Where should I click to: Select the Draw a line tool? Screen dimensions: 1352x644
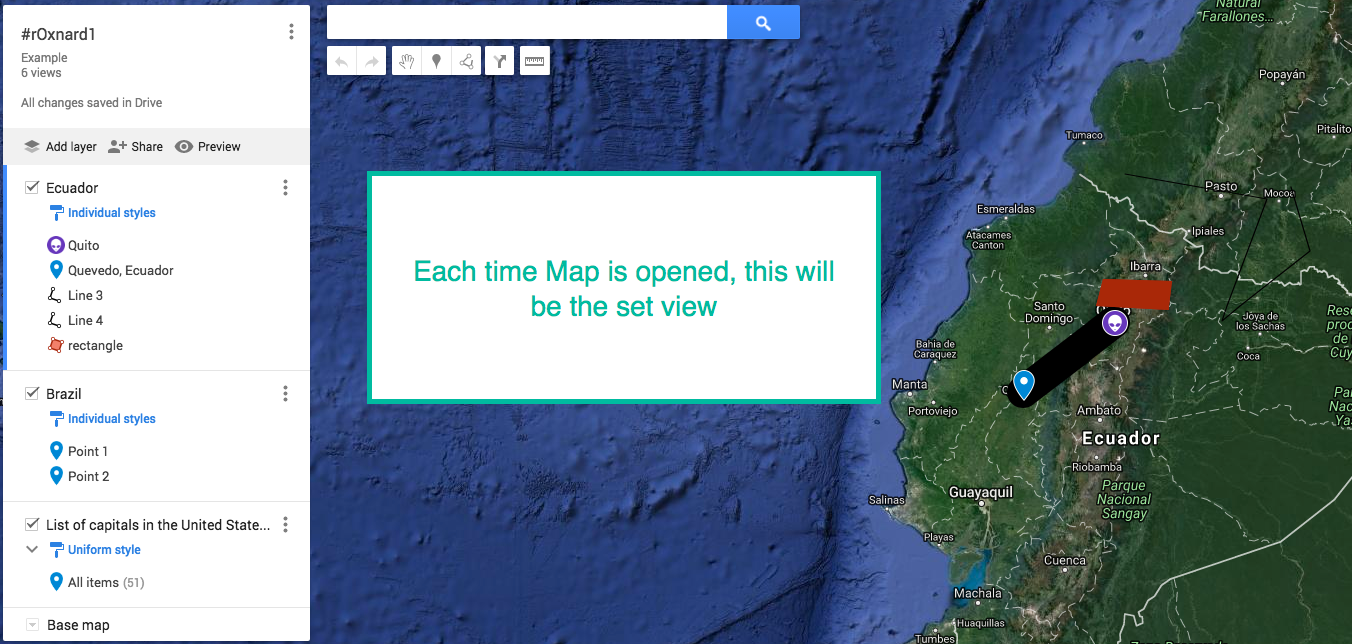point(466,62)
